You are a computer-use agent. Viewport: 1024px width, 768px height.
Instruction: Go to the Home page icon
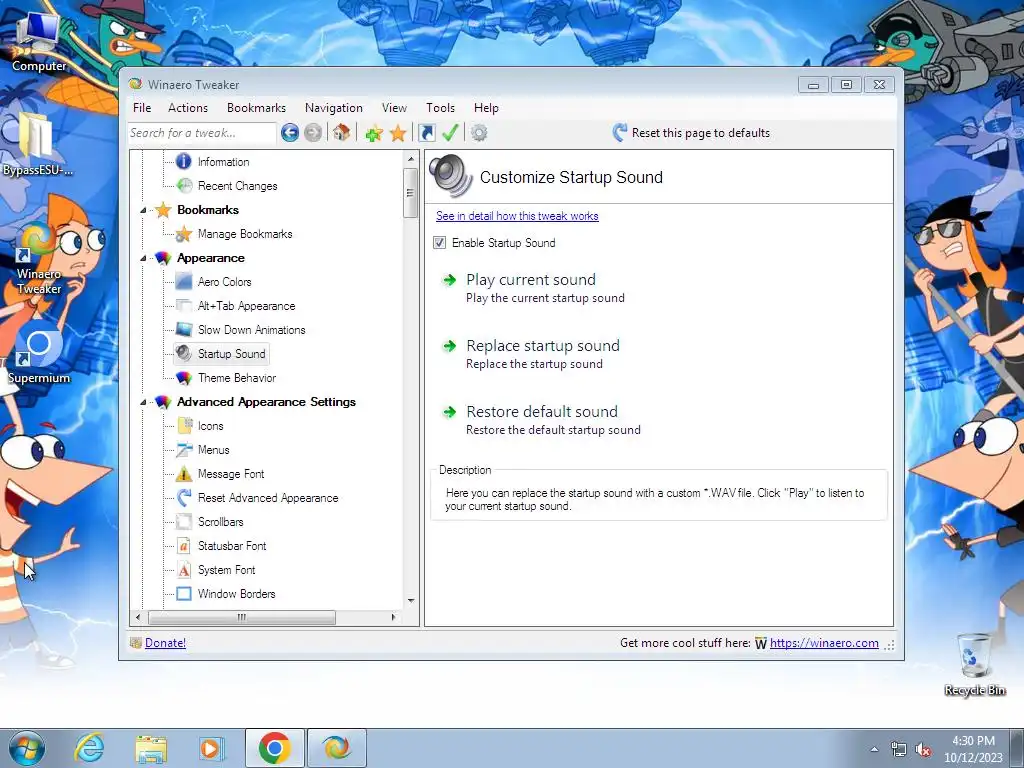click(x=341, y=133)
